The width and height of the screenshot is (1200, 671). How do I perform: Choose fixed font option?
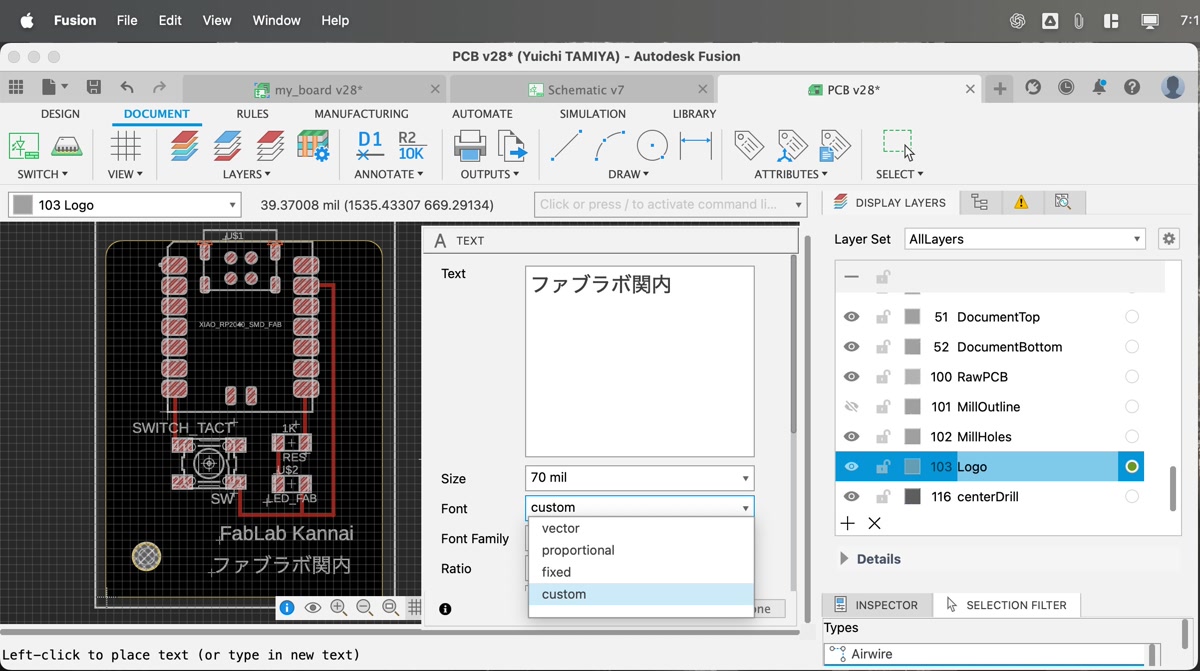pyautogui.click(x=641, y=572)
